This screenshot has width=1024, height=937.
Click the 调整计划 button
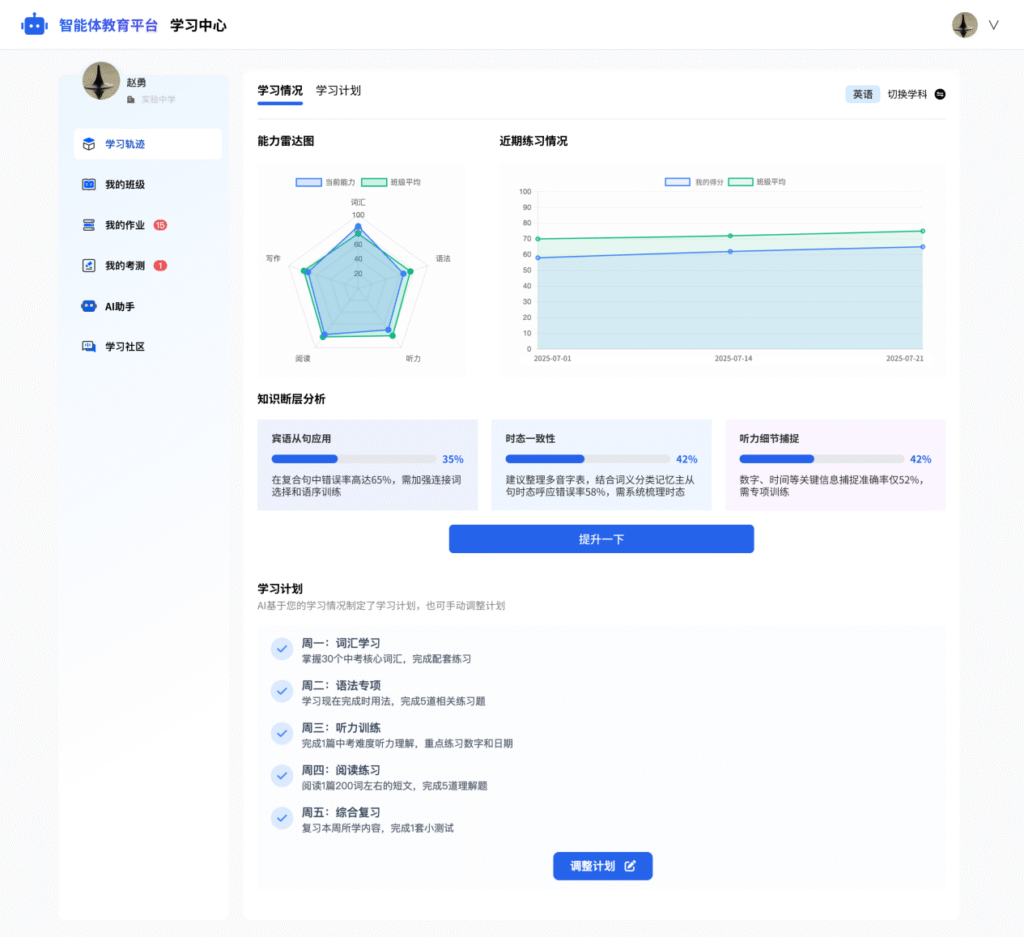click(x=602, y=866)
